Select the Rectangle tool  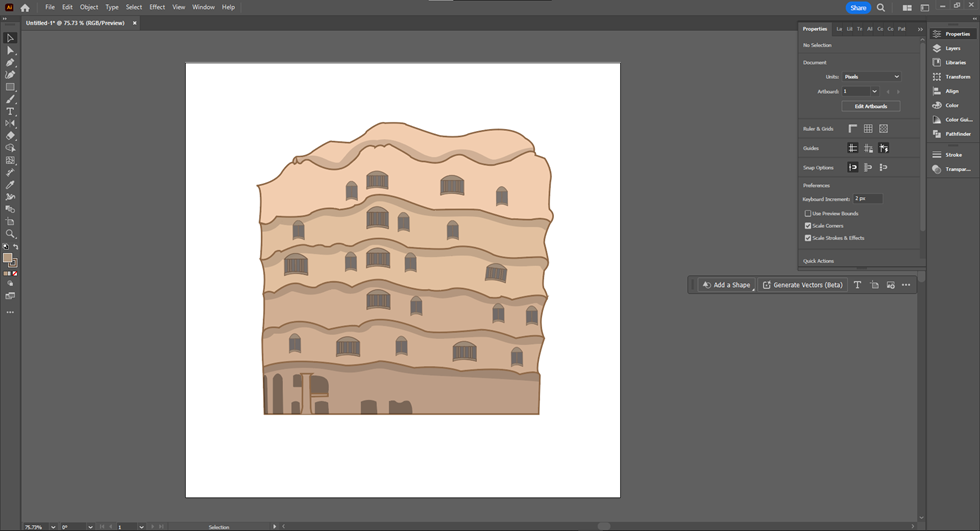(x=10, y=87)
